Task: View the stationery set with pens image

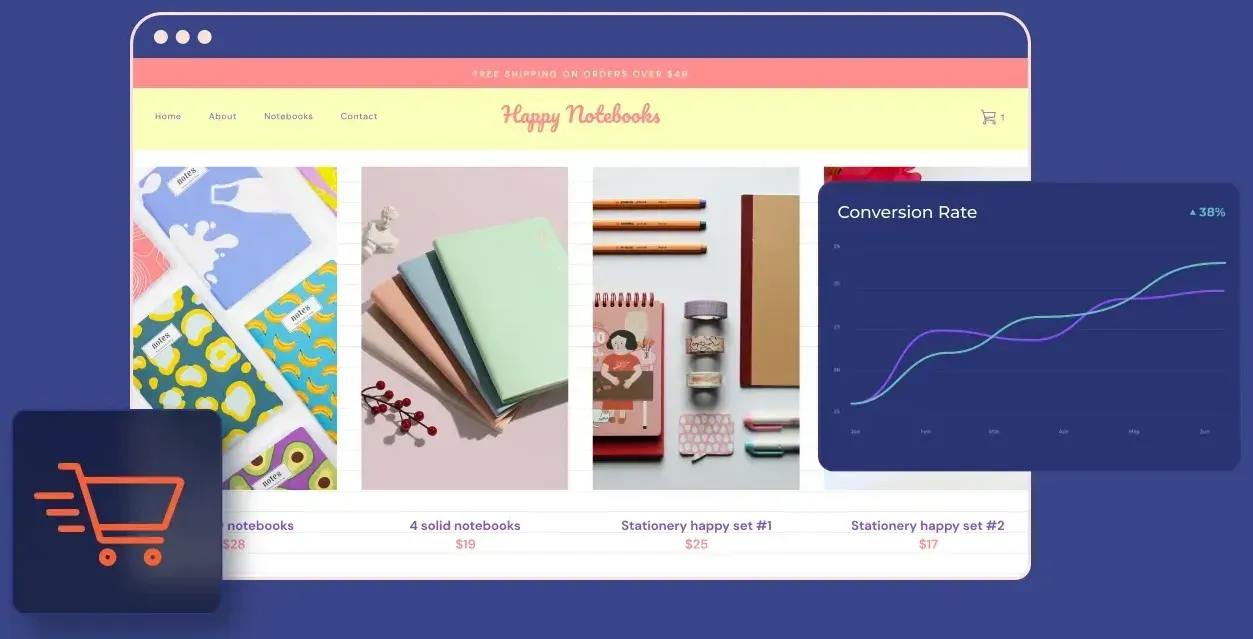Action: click(x=696, y=328)
